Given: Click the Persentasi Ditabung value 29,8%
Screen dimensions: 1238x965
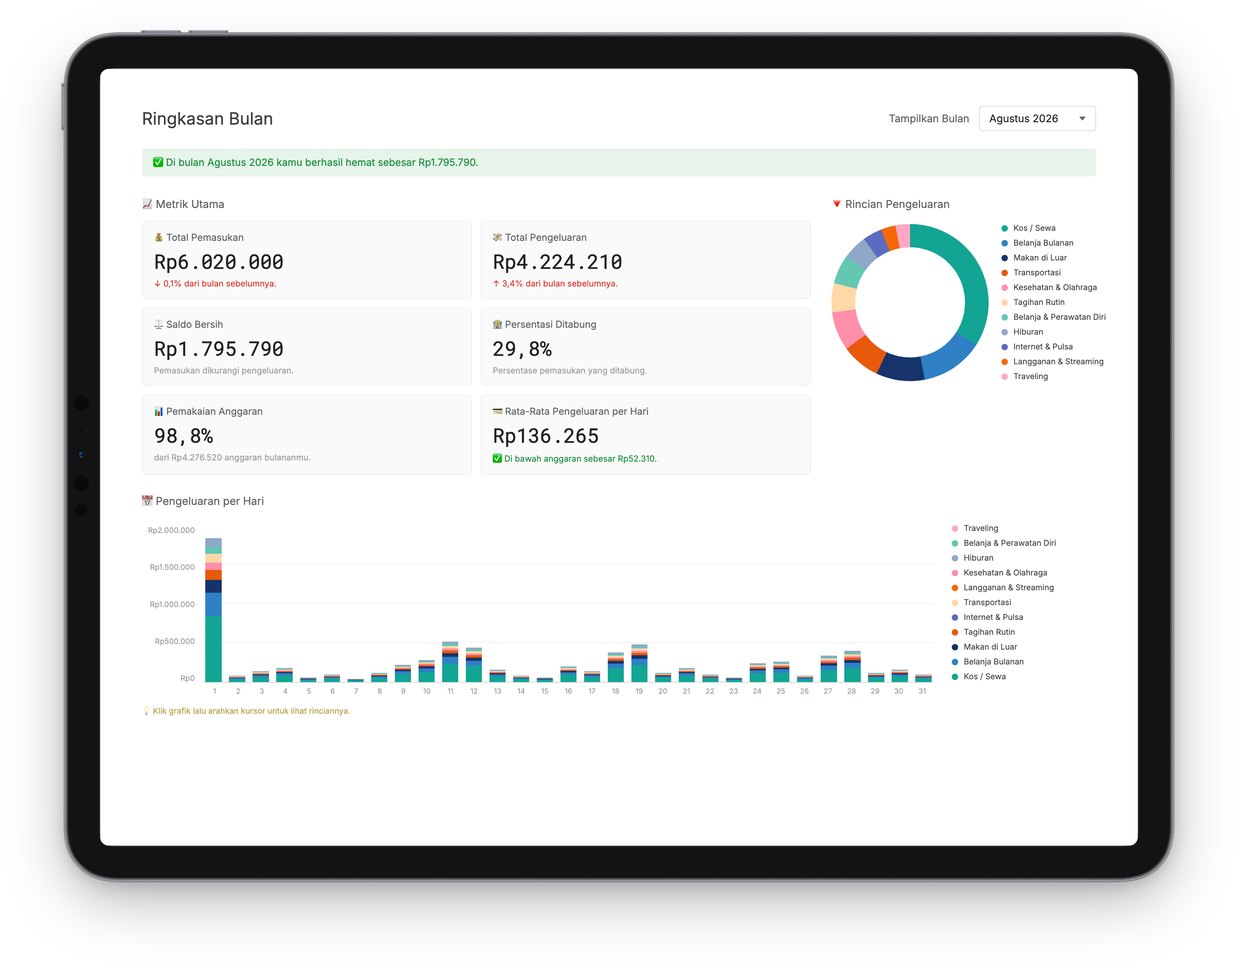Looking at the screenshot, I should (522, 349).
